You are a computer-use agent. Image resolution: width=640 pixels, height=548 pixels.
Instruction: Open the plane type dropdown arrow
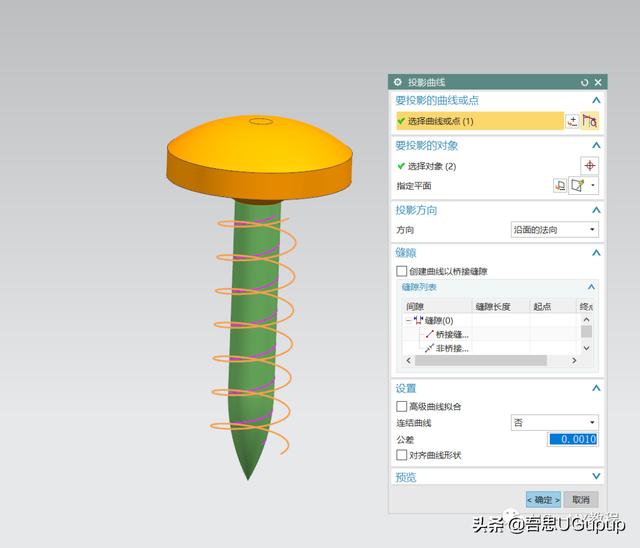593,186
